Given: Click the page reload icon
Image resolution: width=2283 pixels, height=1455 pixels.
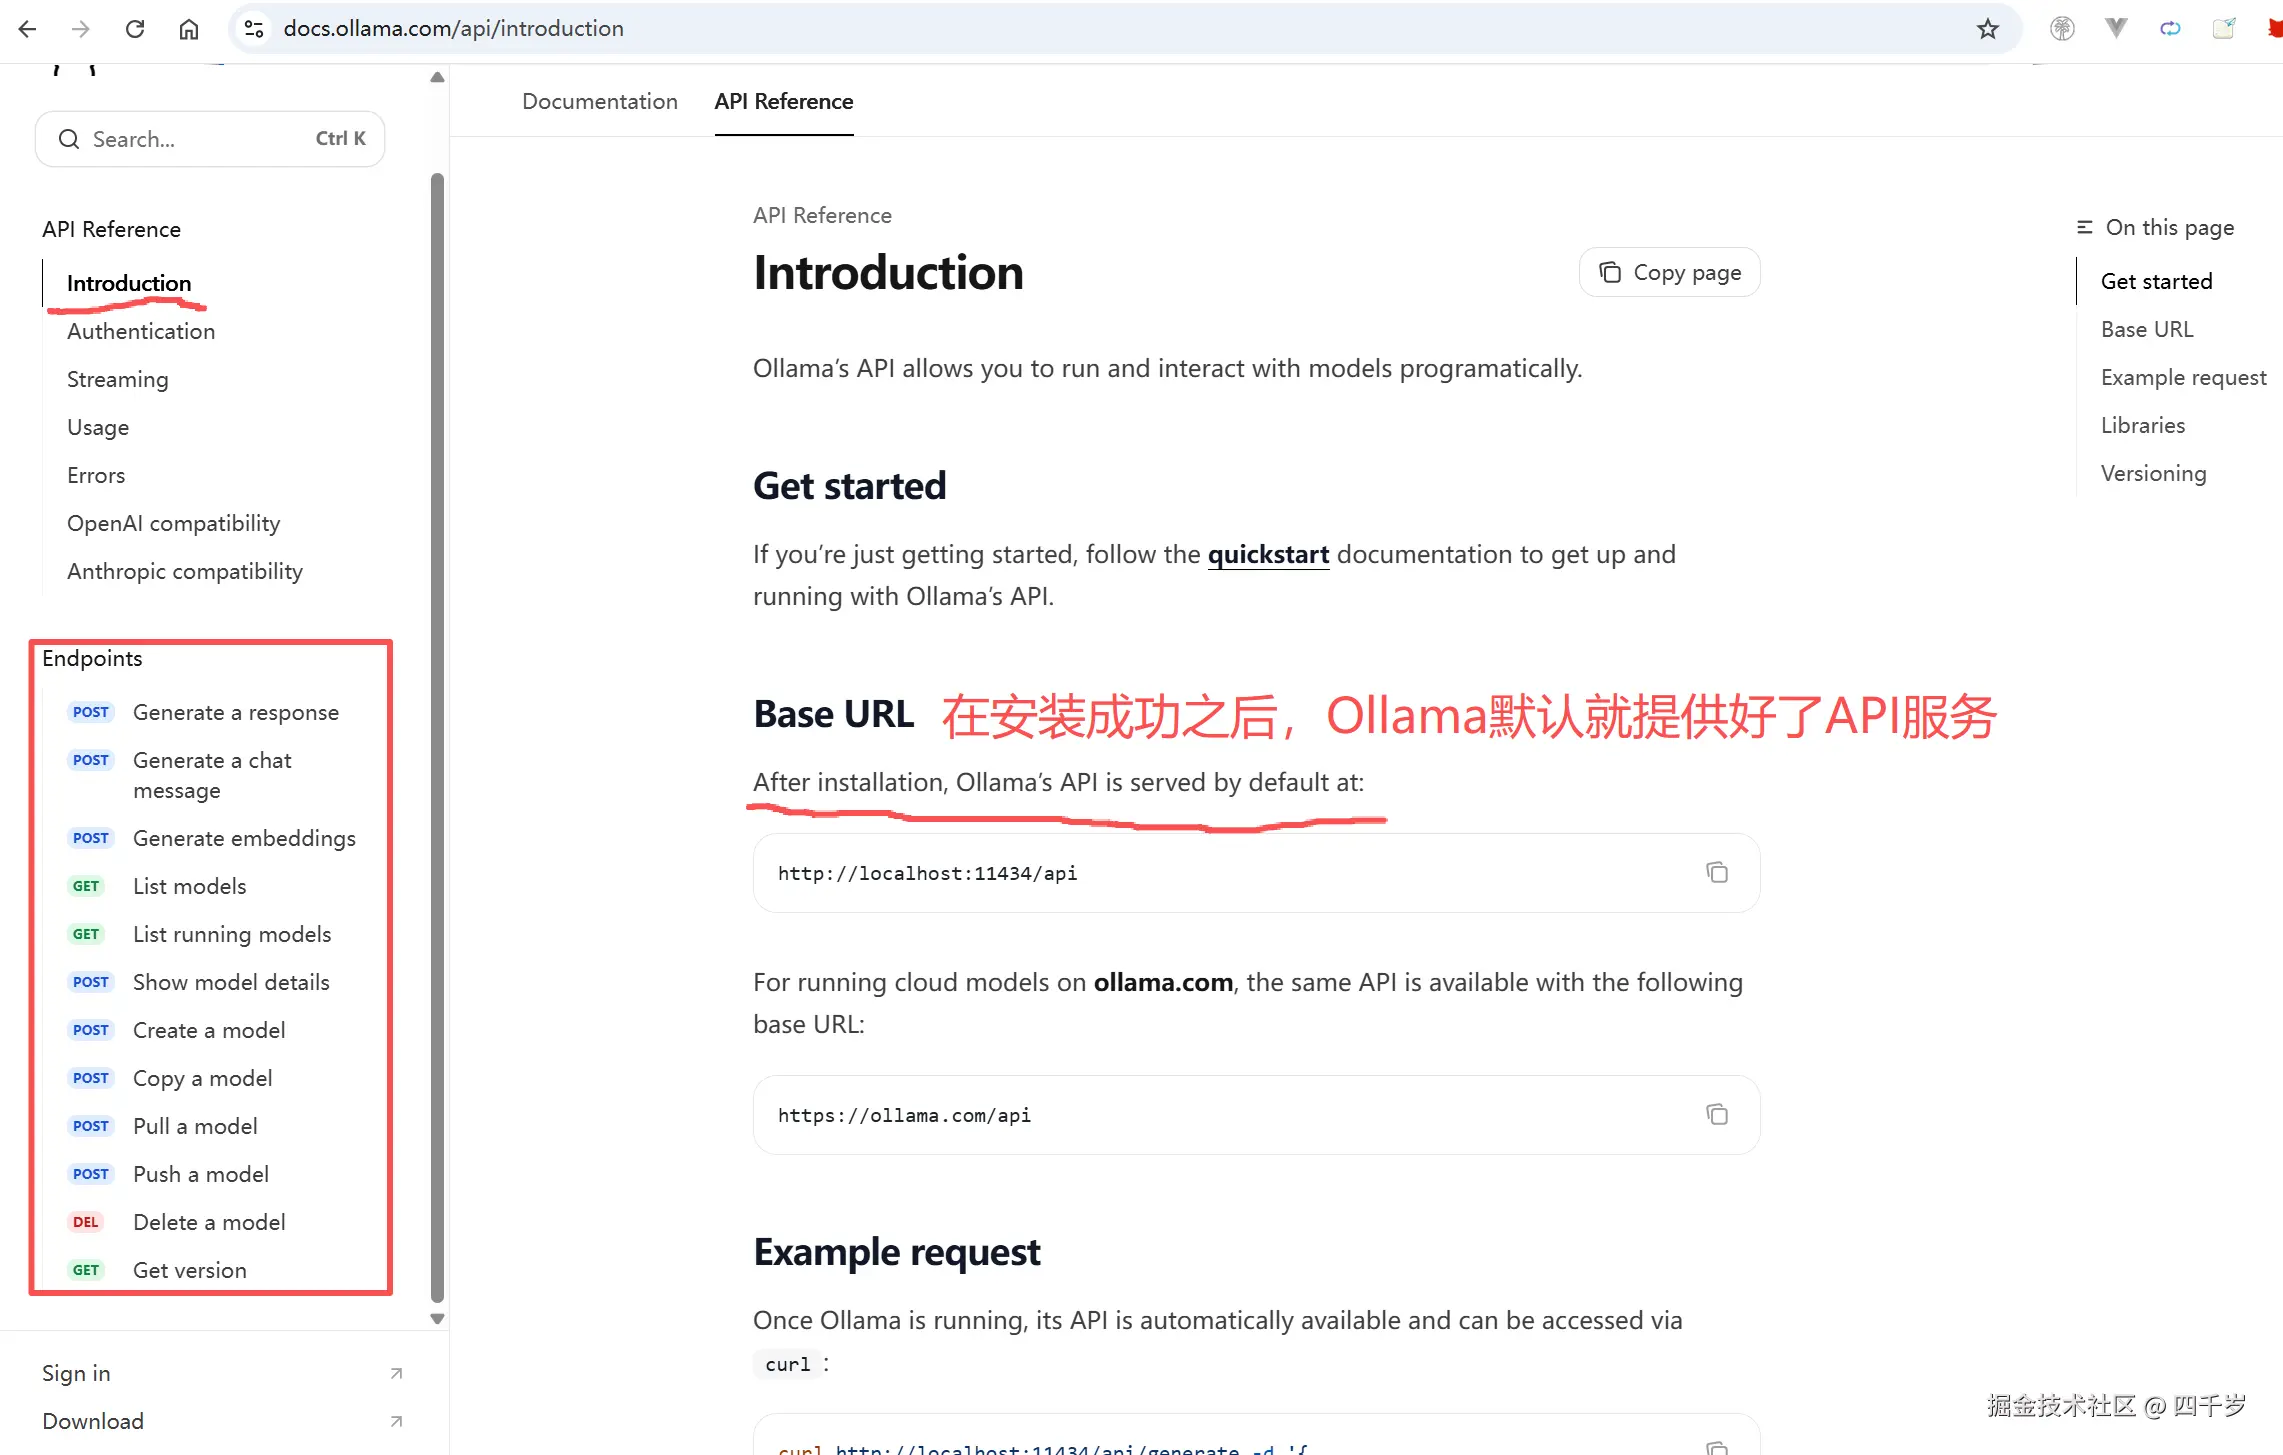Looking at the screenshot, I should [x=135, y=29].
